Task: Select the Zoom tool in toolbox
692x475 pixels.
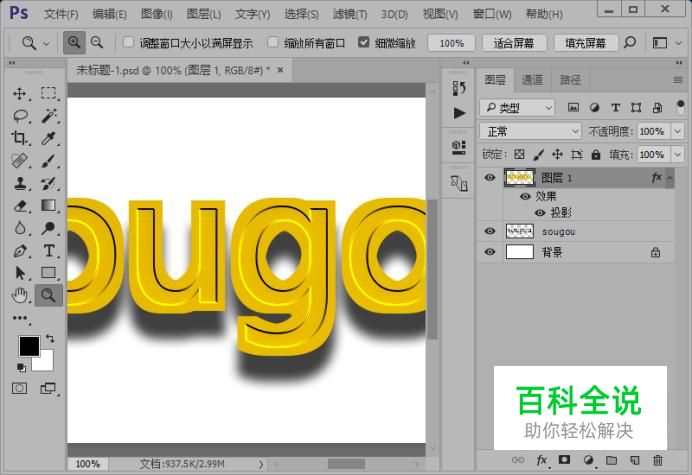Action: (x=49, y=295)
